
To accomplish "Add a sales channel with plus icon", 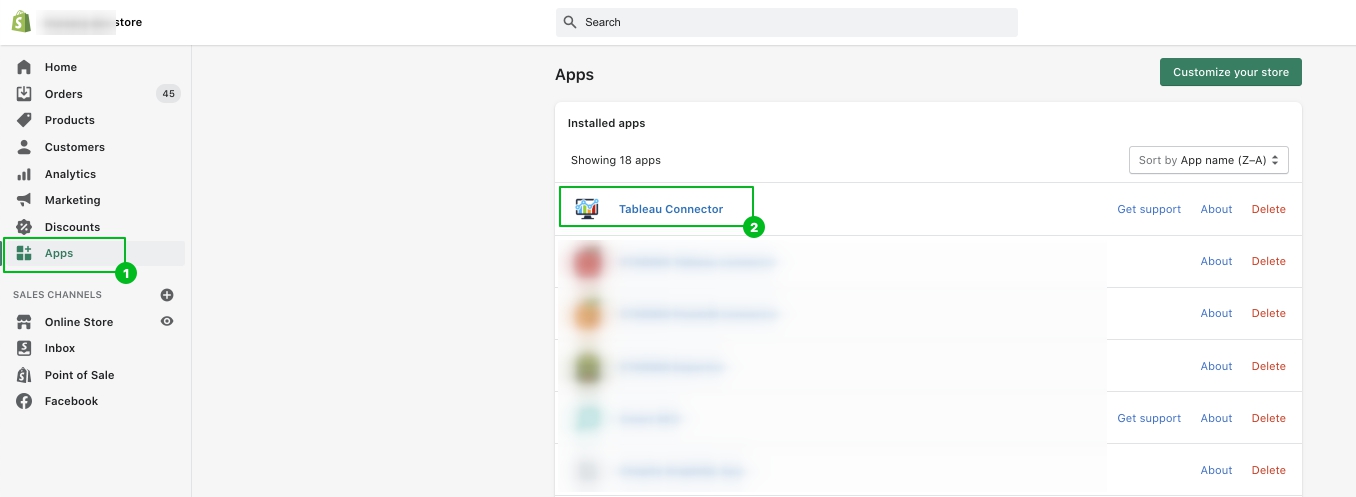I will coord(167,295).
